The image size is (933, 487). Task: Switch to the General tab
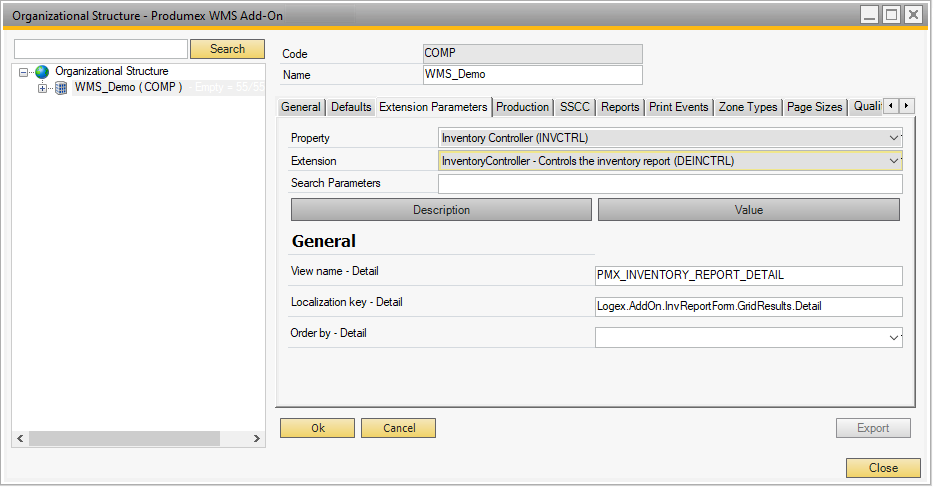[300, 107]
